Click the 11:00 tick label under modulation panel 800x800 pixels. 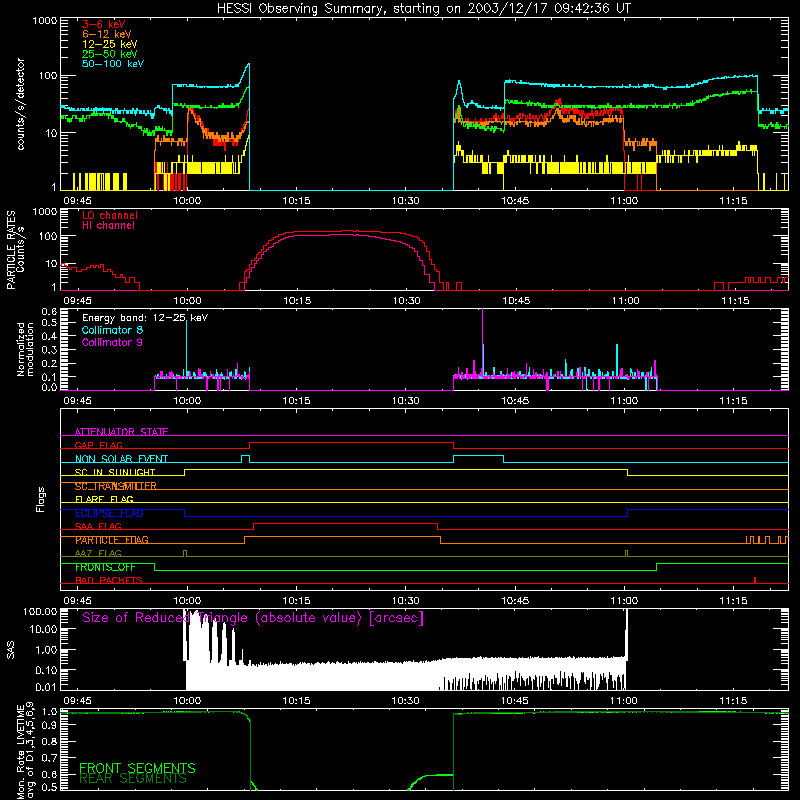[x=624, y=401]
